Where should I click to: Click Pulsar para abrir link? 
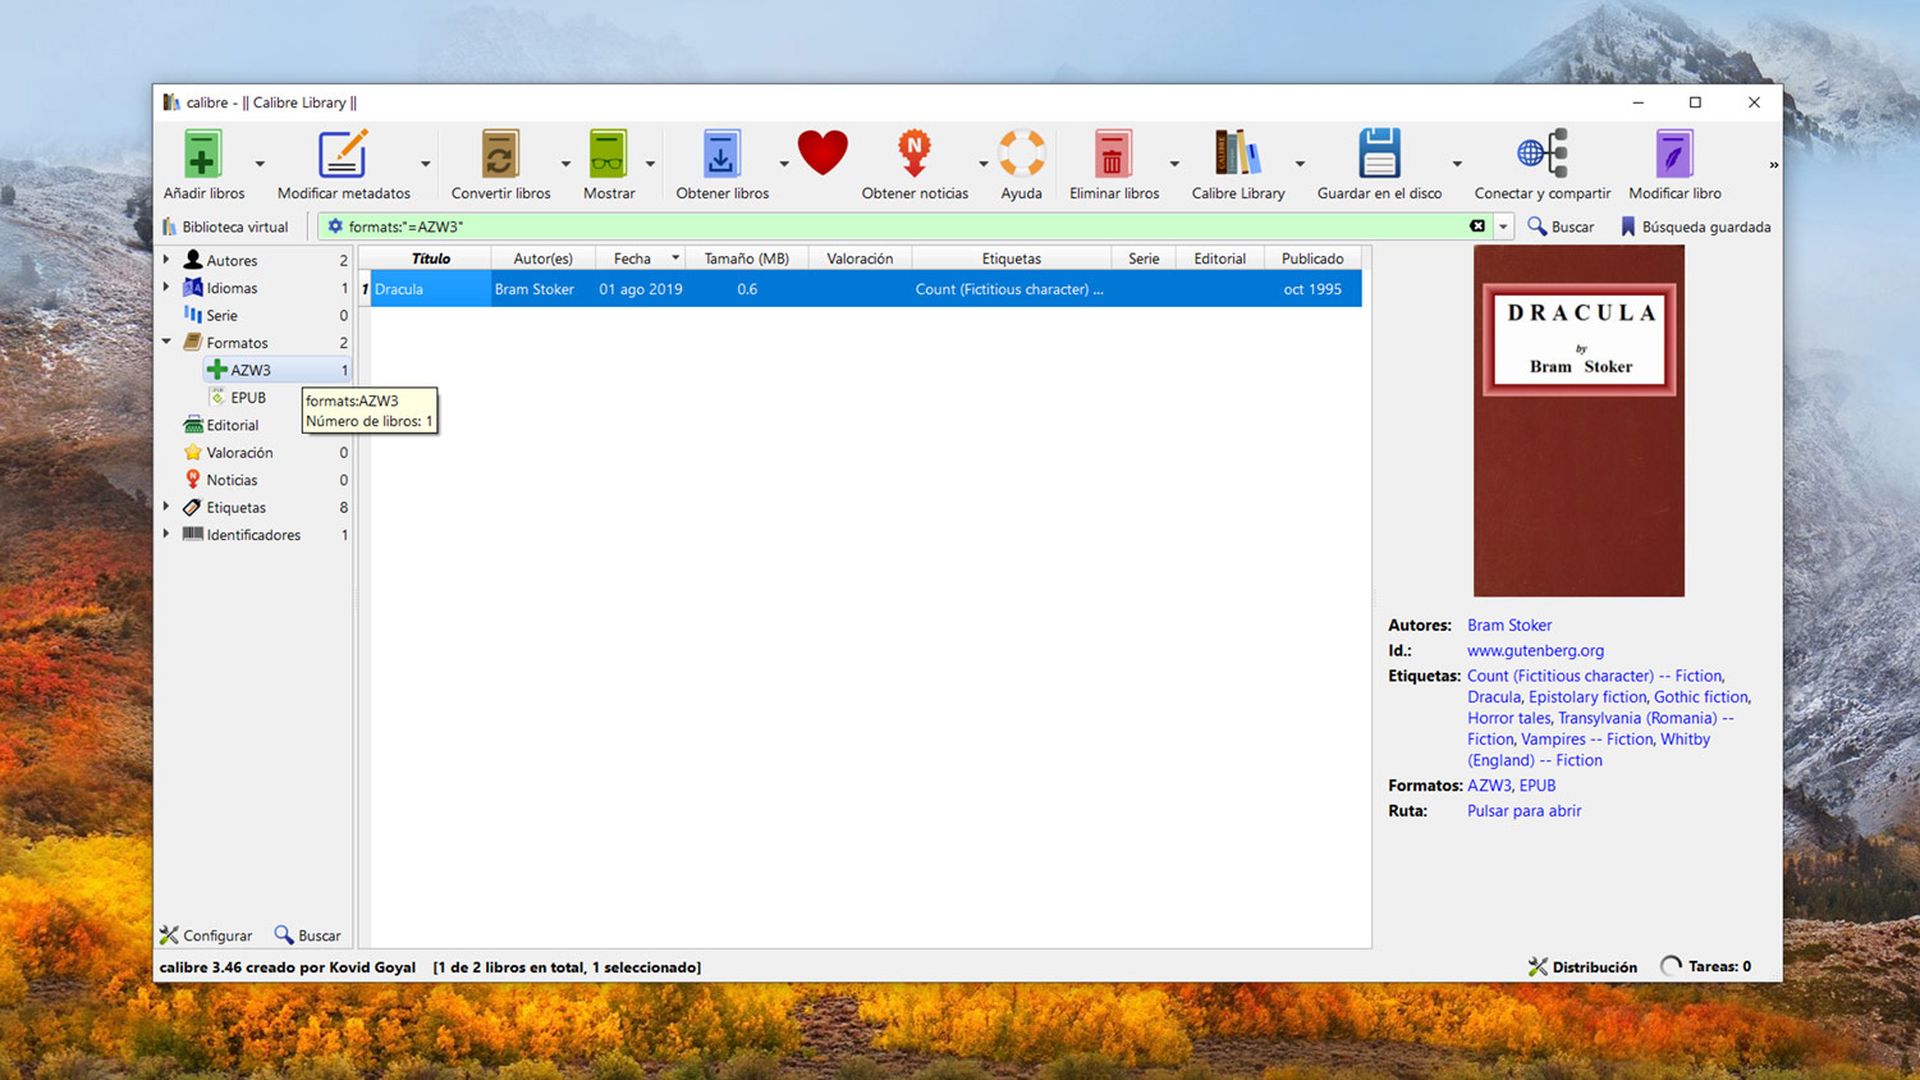[1524, 811]
